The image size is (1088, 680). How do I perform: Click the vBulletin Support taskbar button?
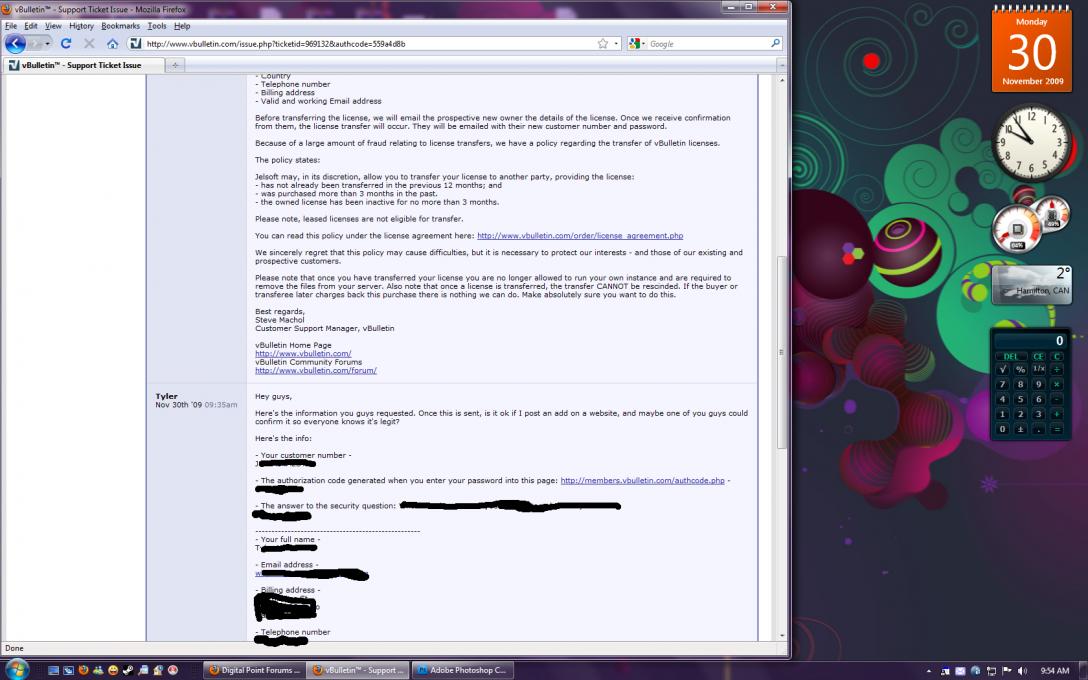click(x=358, y=670)
